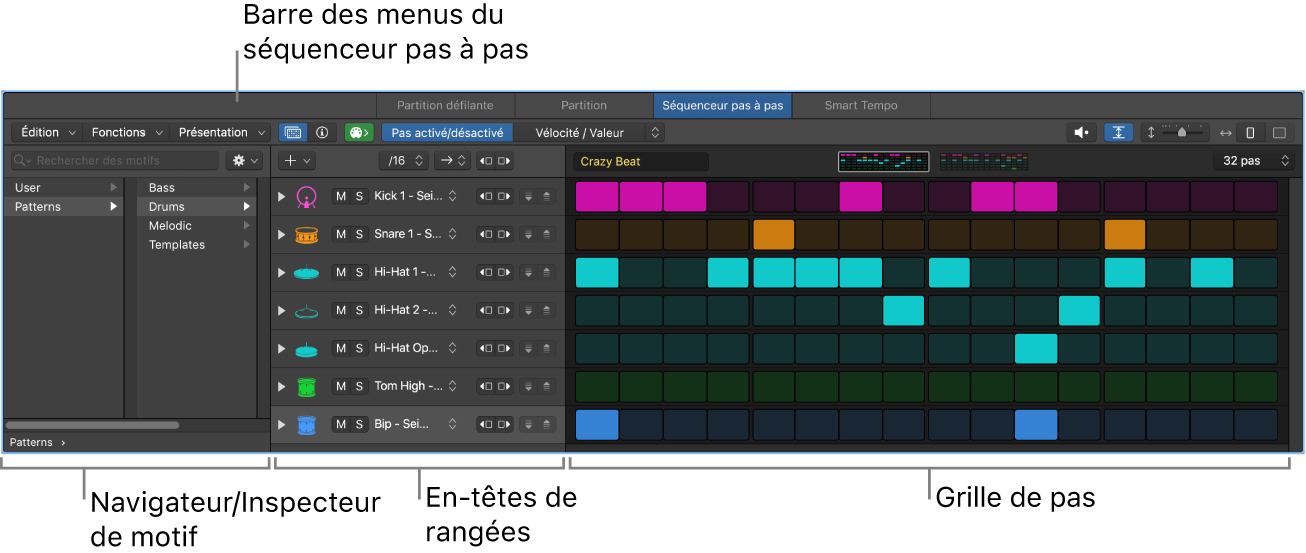Screen dimensions: 1306x553
Task: Click decrement/increment arrows in Kick 1 row
Action: 537,197
